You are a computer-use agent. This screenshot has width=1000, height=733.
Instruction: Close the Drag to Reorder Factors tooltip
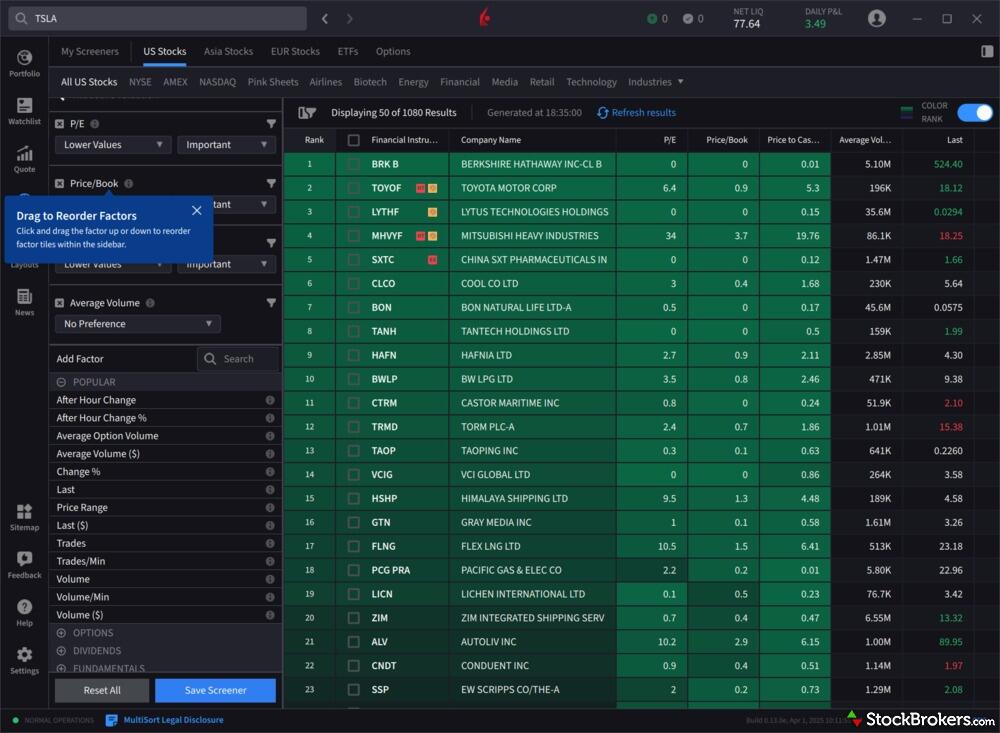(196, 211)
